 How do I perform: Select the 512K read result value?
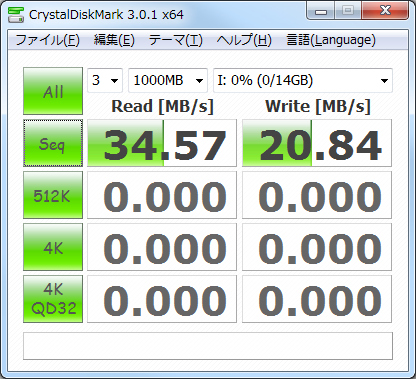click(x=162, y=195)
